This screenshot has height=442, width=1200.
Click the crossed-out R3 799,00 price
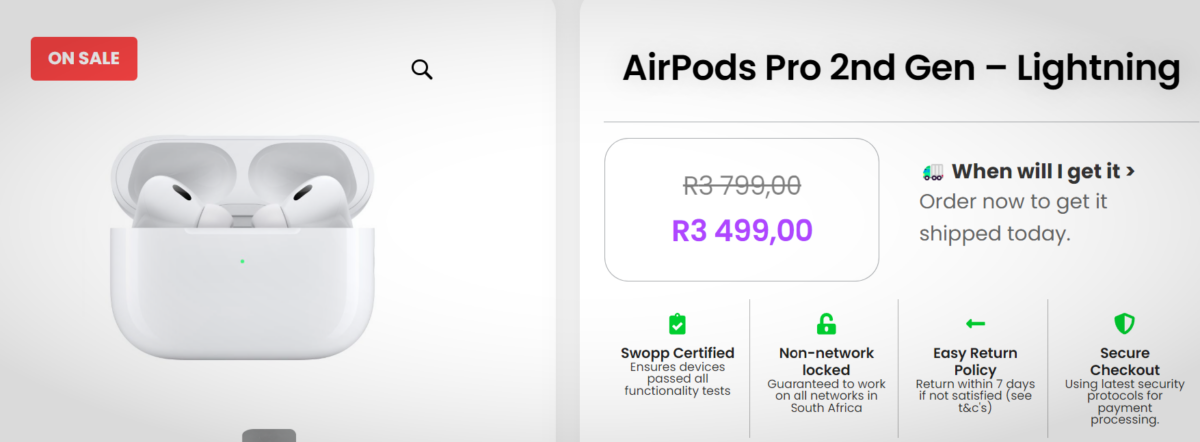coord(741,185)
